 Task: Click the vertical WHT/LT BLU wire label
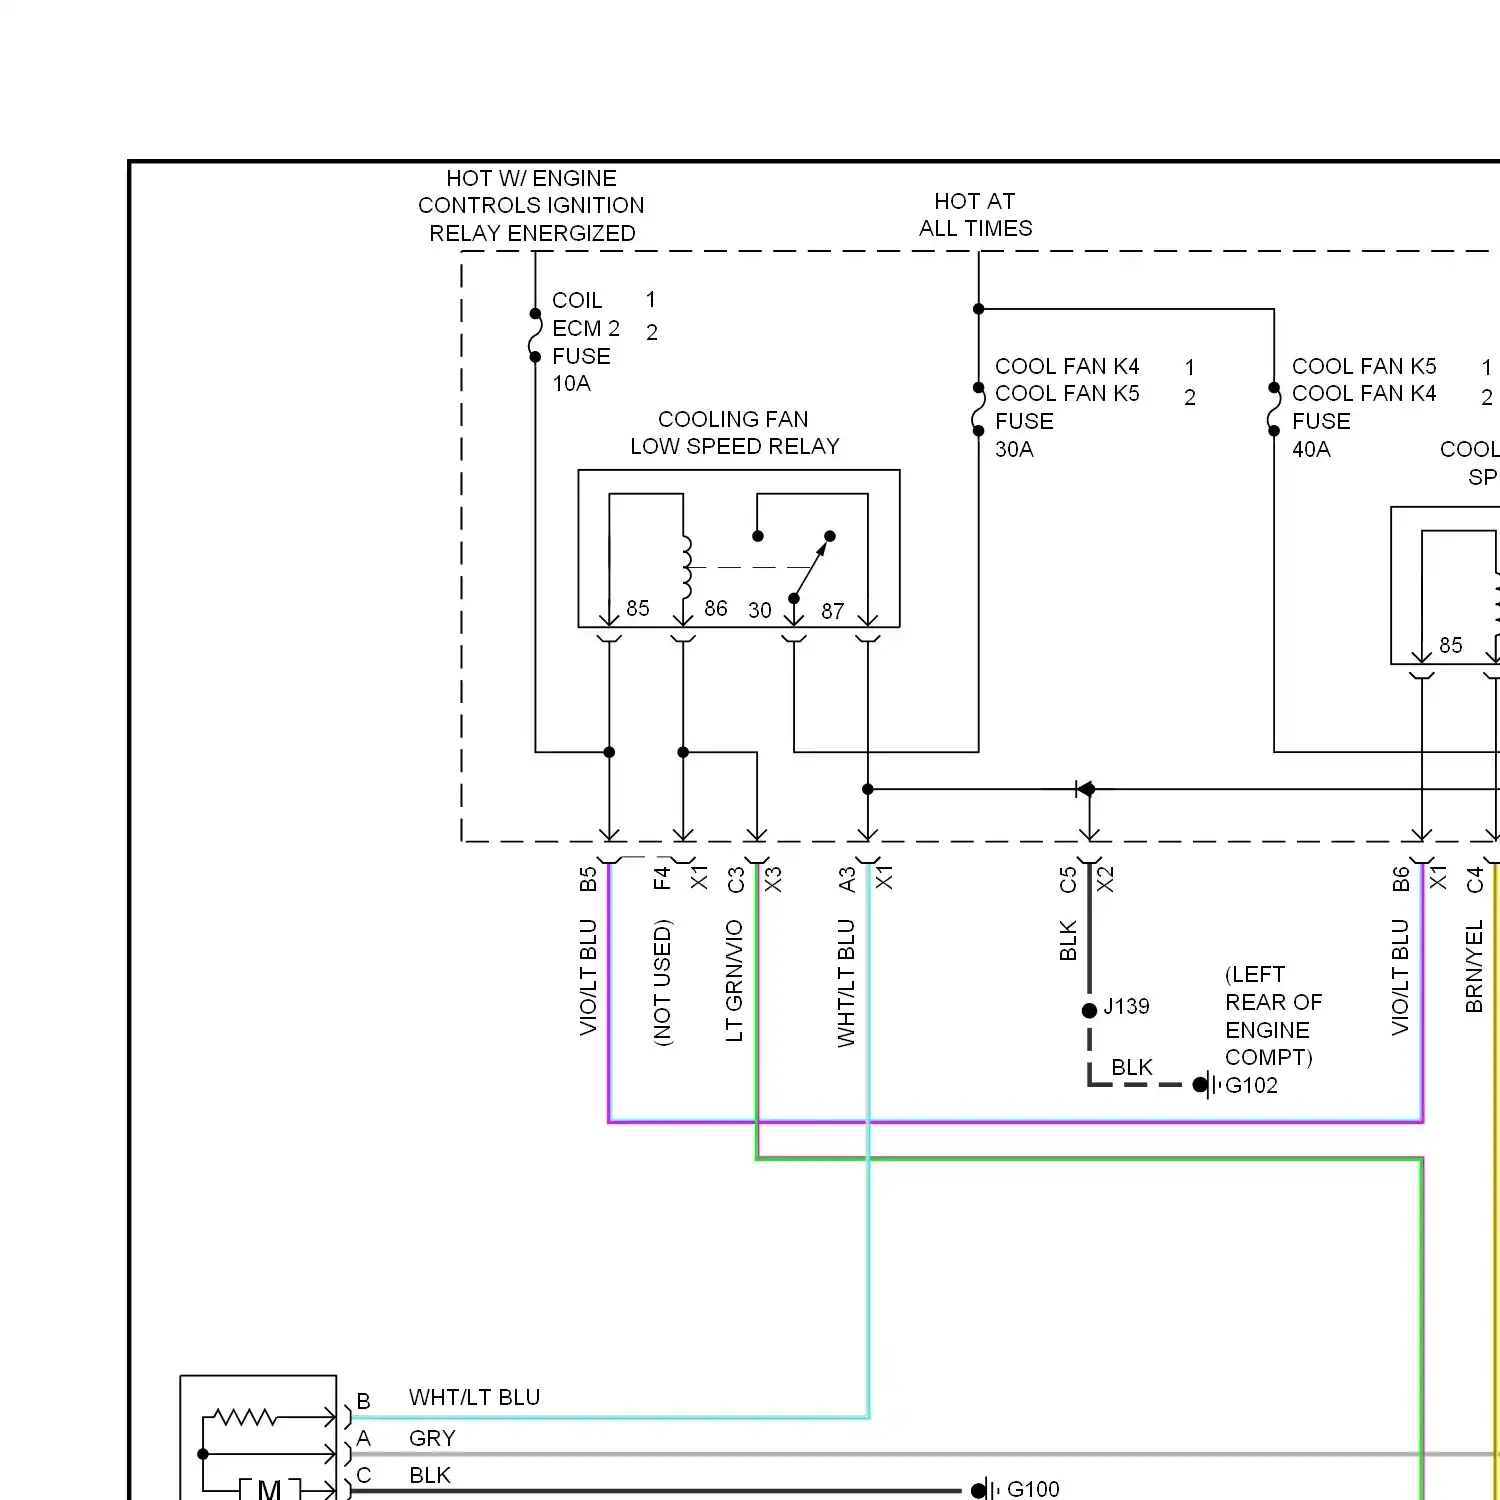coord(847,983)
